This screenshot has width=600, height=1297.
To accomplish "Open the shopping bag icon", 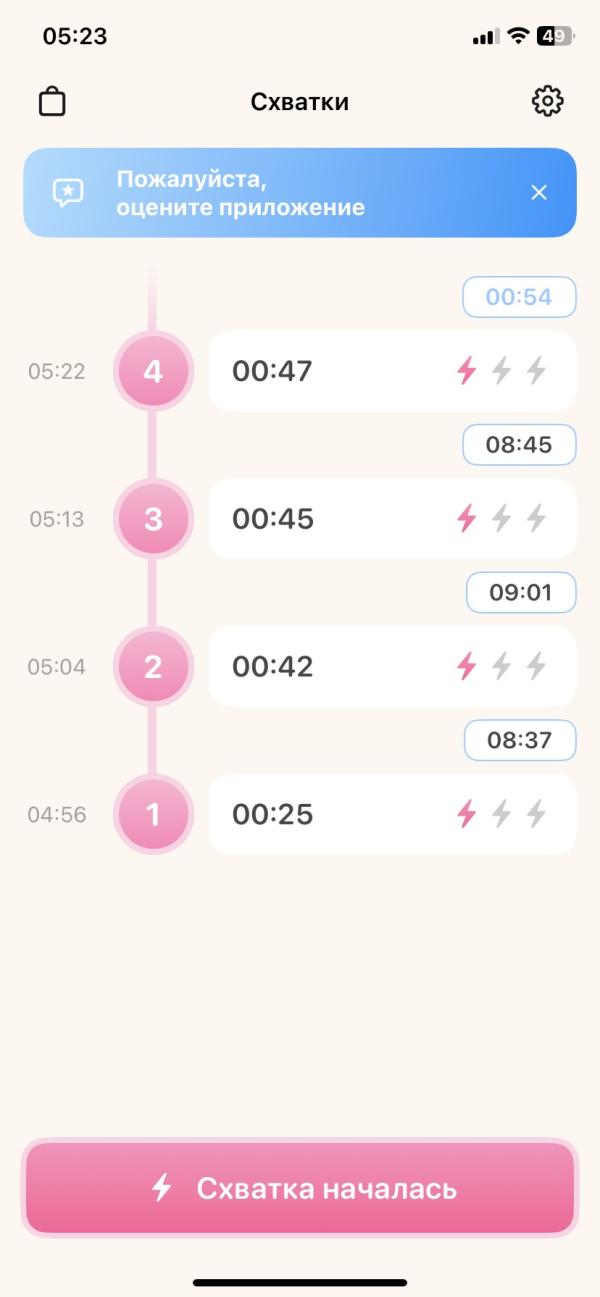I will pos(52,102).
